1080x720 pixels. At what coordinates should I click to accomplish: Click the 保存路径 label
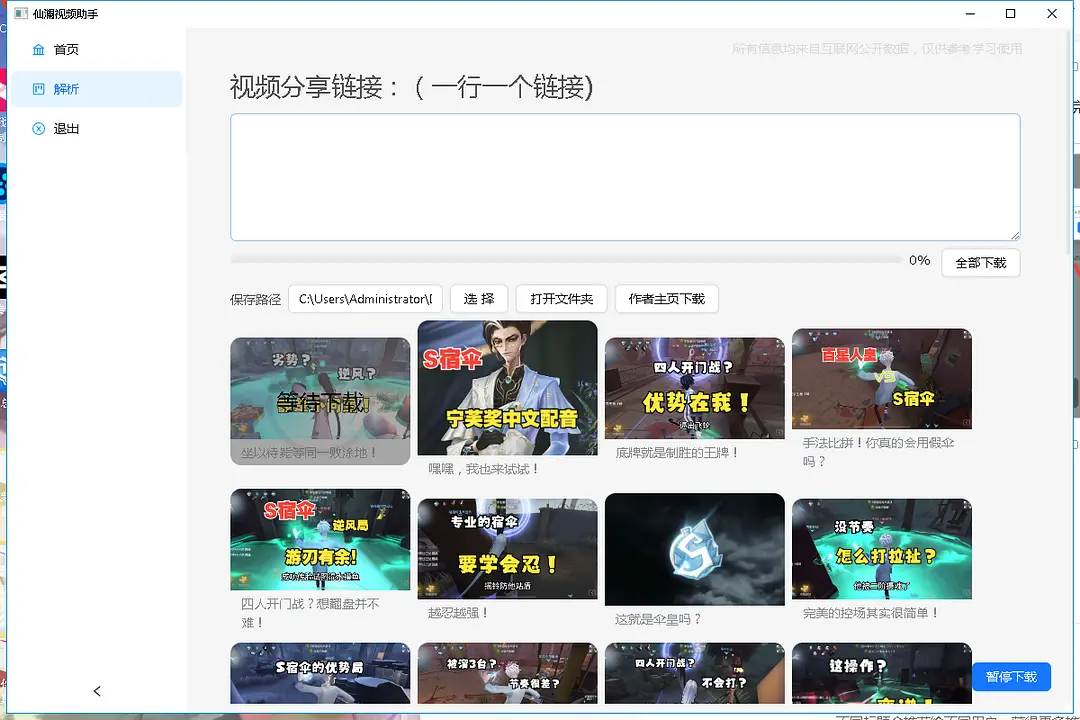tap(256, 300)
